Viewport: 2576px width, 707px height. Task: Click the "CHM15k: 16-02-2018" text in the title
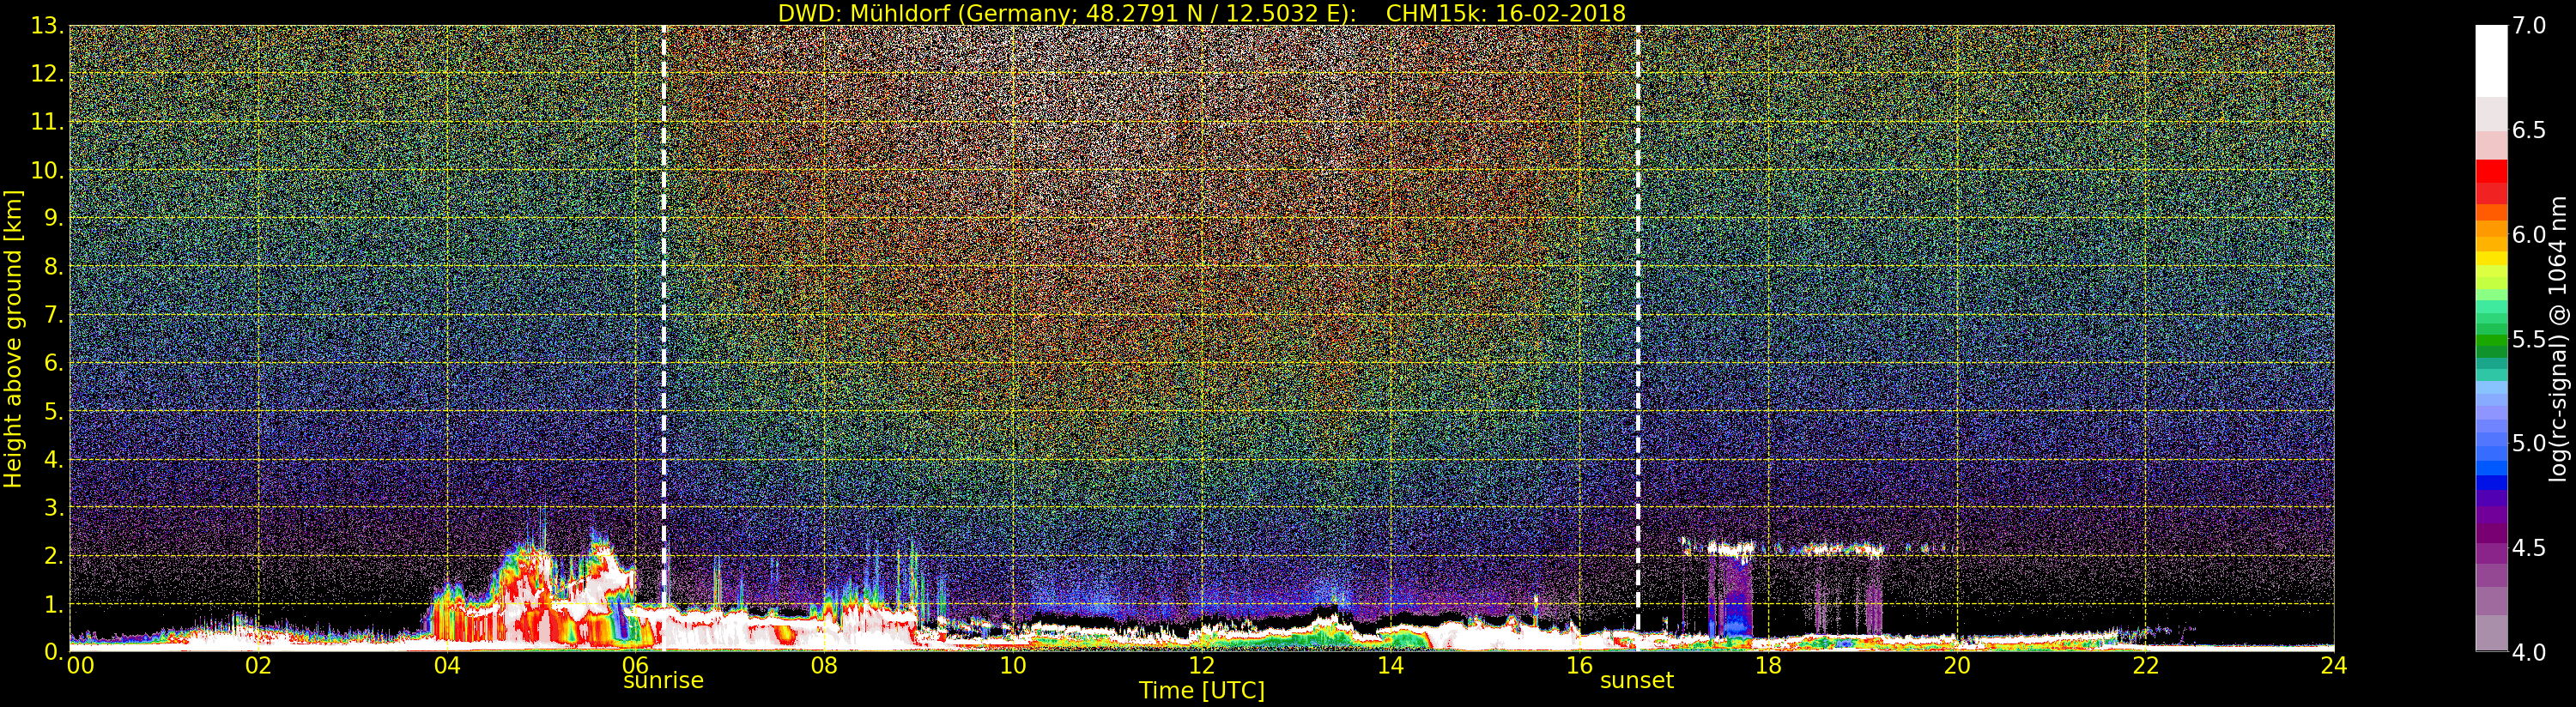pos(1505,13)
